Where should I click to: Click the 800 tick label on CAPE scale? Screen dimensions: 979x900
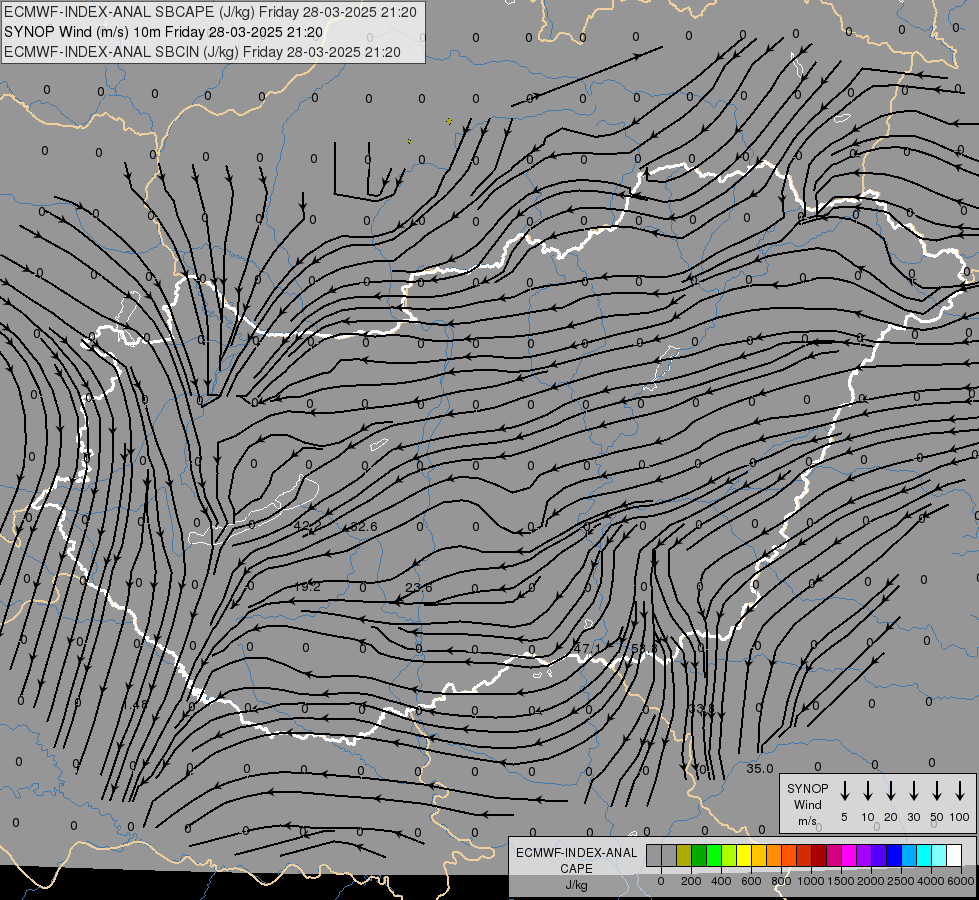coord(781,881)
